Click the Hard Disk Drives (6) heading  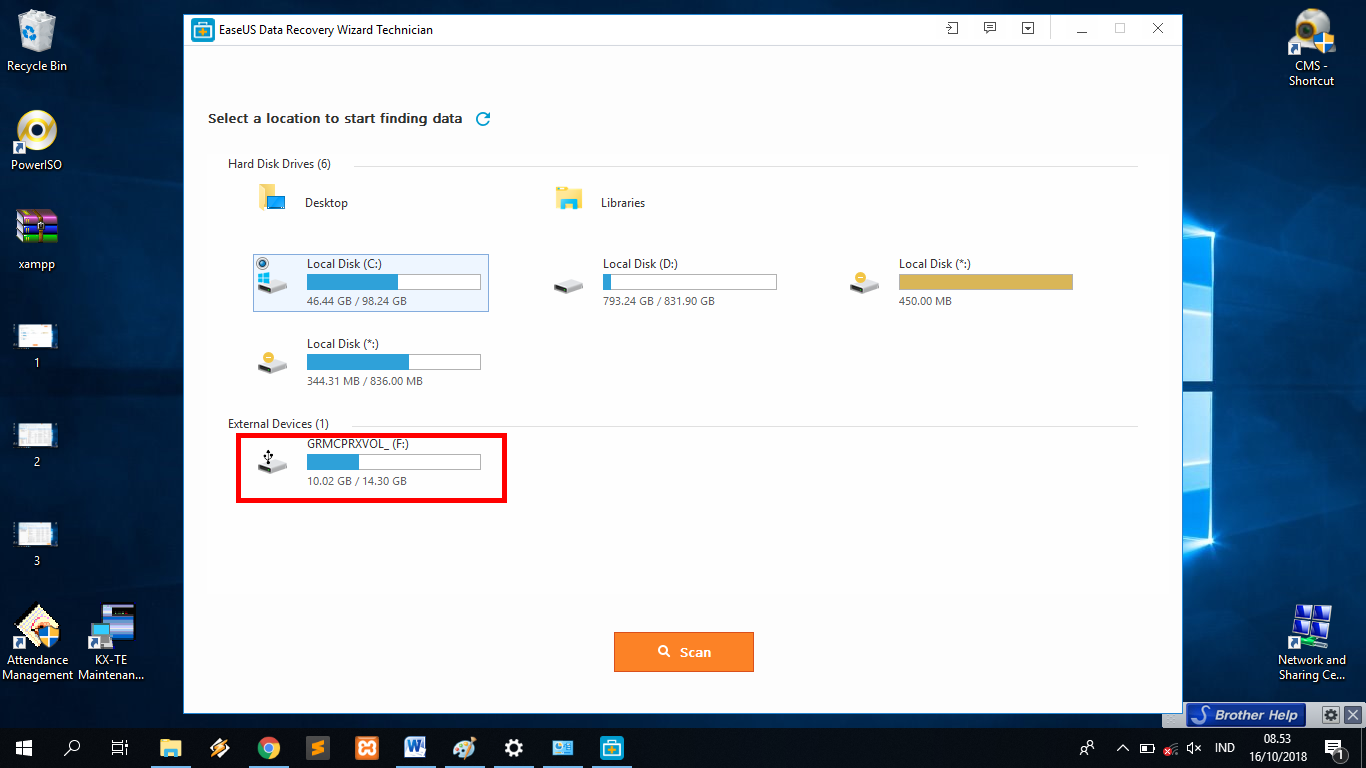(279, 164)
